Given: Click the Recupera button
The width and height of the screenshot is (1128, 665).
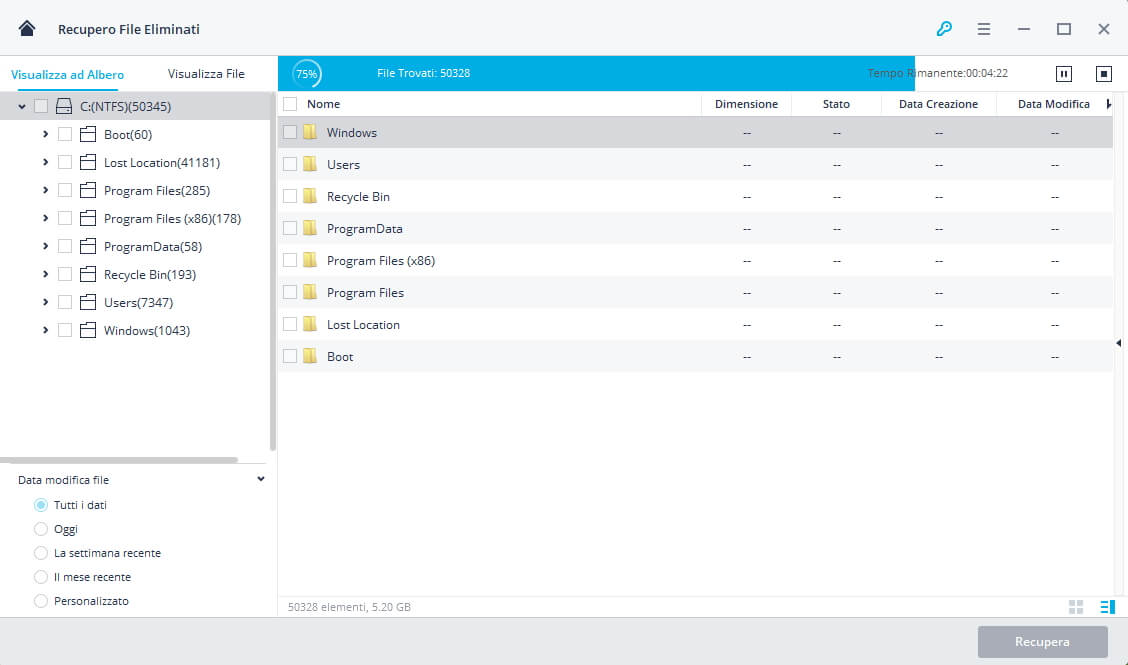Looking at the screenshot, I should tap(1042, 641).
